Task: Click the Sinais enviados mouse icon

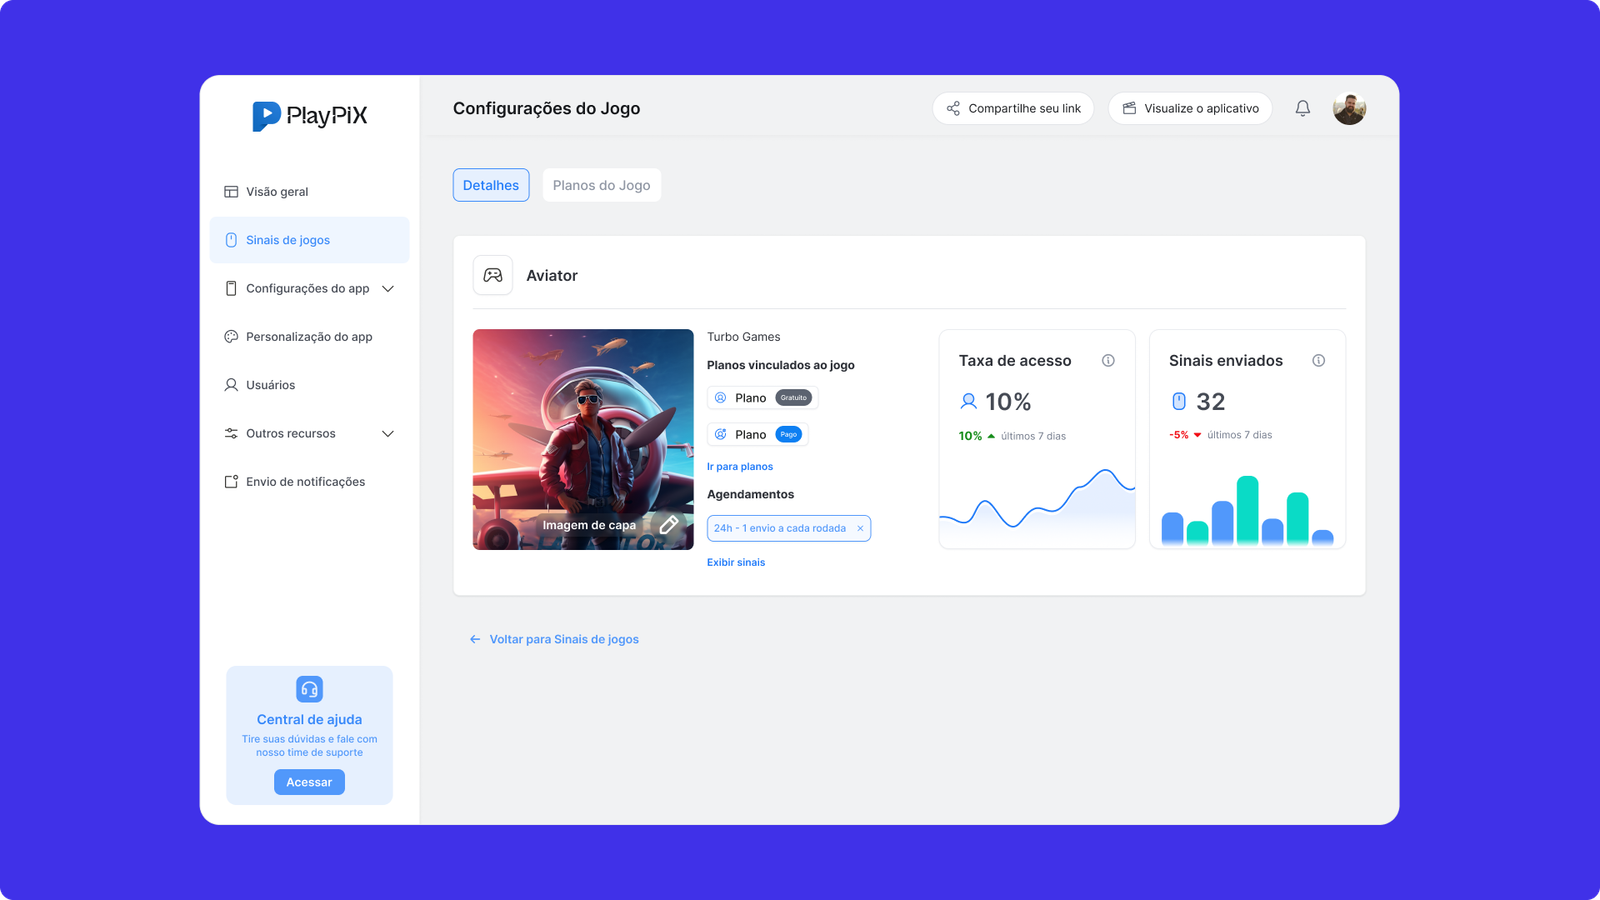Action: point(1179,401)
